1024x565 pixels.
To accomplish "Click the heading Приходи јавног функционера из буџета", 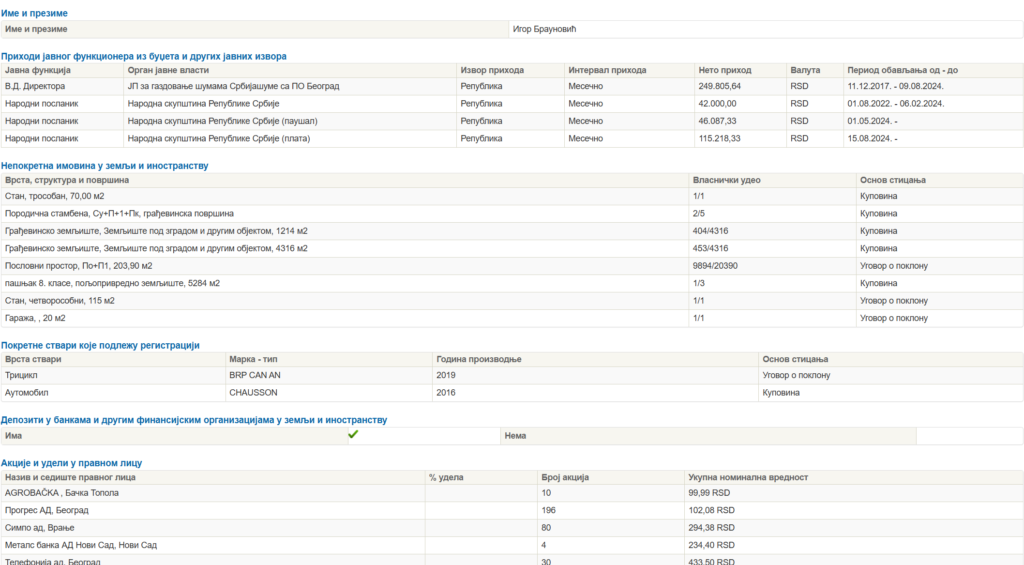I will (143, 56).
